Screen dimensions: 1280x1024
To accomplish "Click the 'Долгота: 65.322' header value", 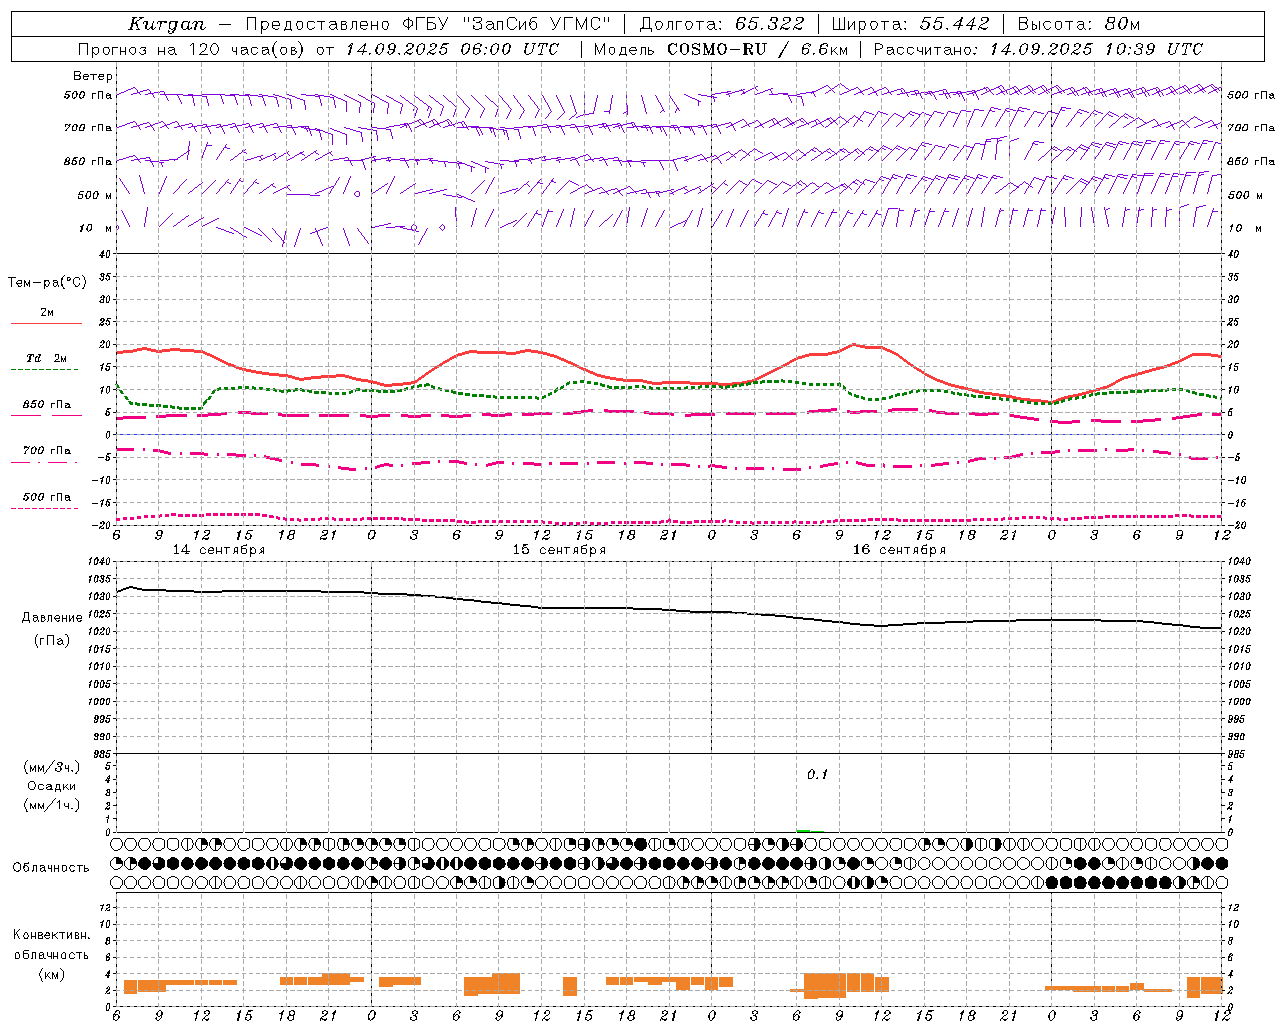I will pos(720,24).
